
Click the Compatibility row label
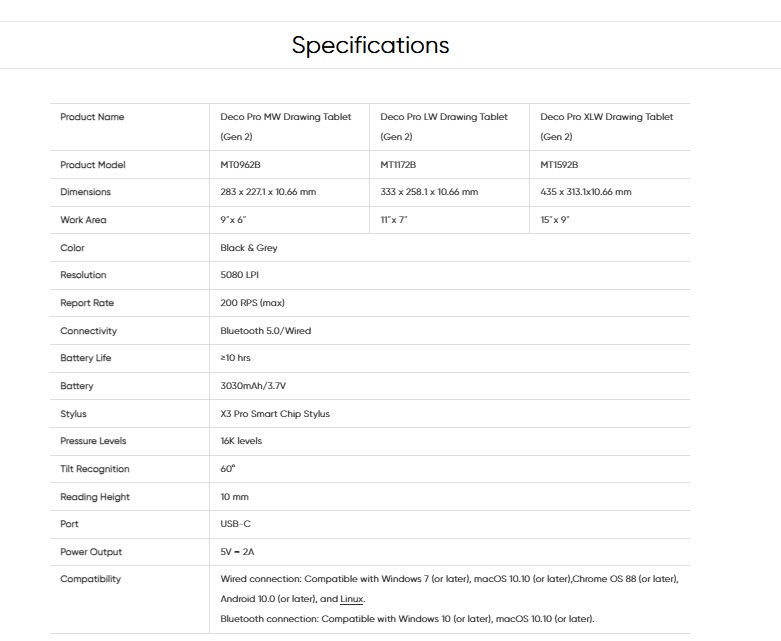(90, 579)
